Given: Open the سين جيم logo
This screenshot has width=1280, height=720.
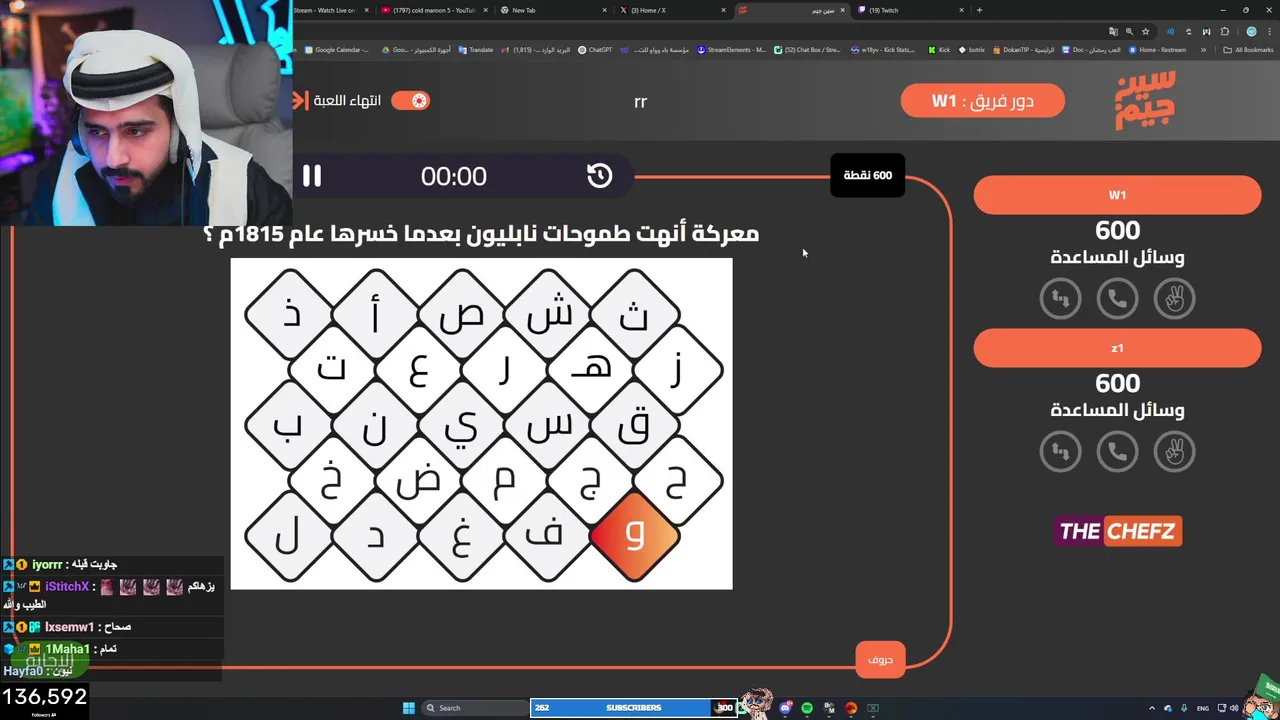Looking at the screenshot, I should click(x=1145, y=100).
